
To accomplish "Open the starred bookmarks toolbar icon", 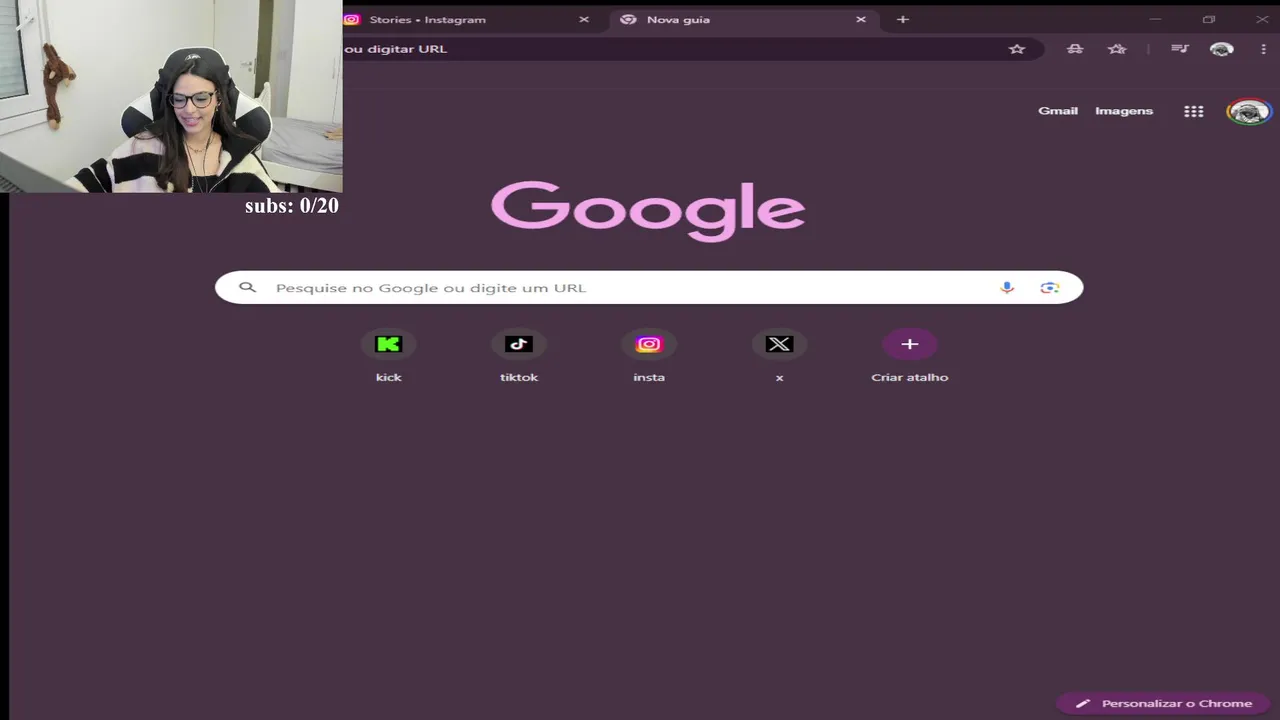I will [x=1117, y=48].
